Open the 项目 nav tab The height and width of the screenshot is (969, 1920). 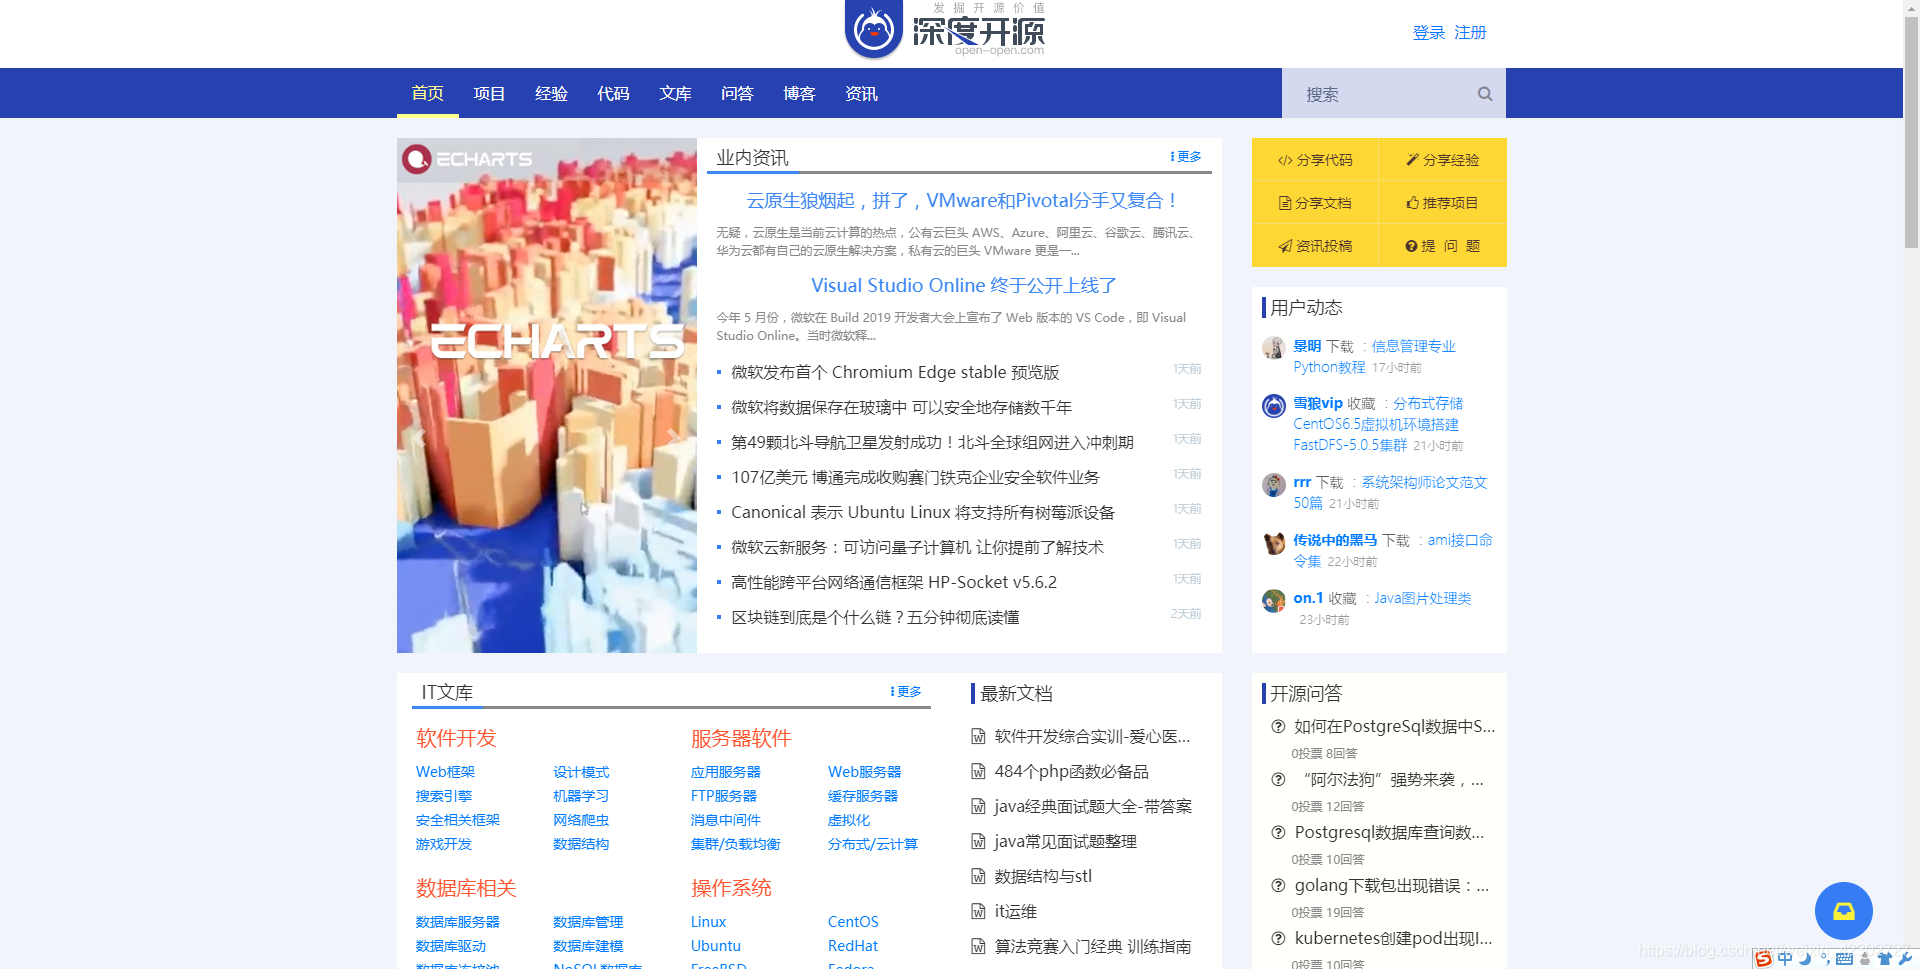[490, 93]
